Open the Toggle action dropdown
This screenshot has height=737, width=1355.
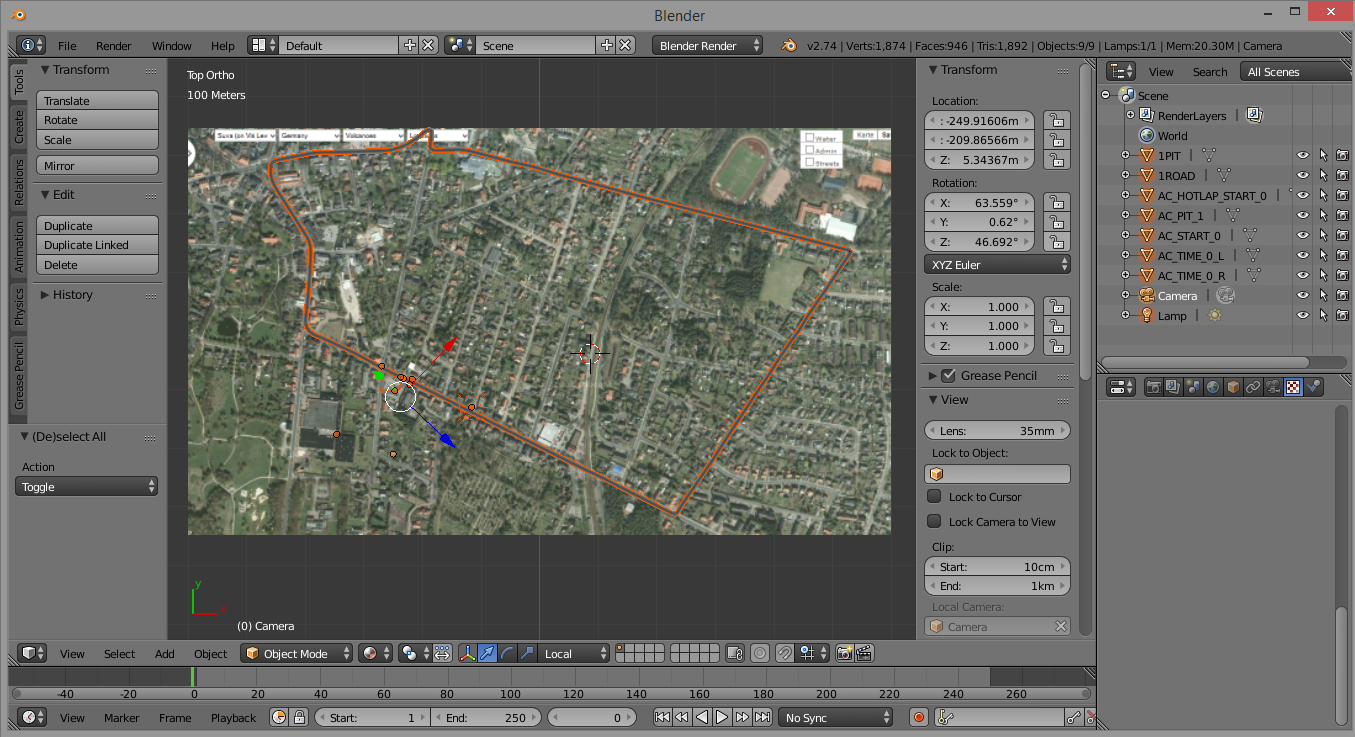click(x=87, y=486)
